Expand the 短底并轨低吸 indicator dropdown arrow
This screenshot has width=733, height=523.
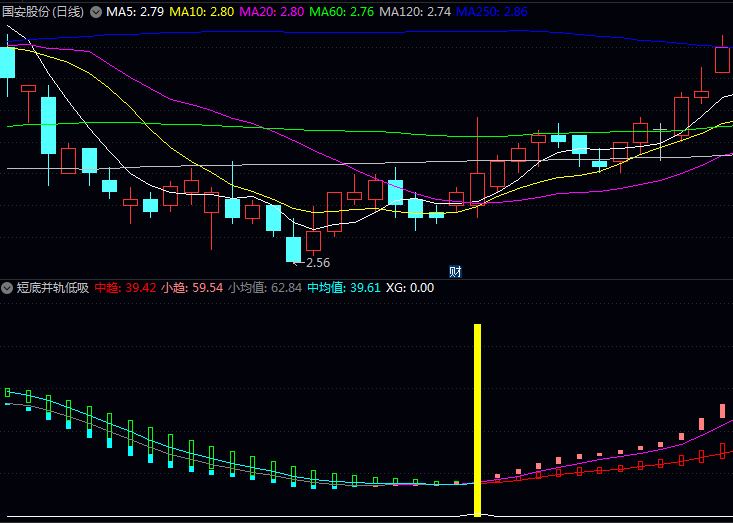coord(8,288)
